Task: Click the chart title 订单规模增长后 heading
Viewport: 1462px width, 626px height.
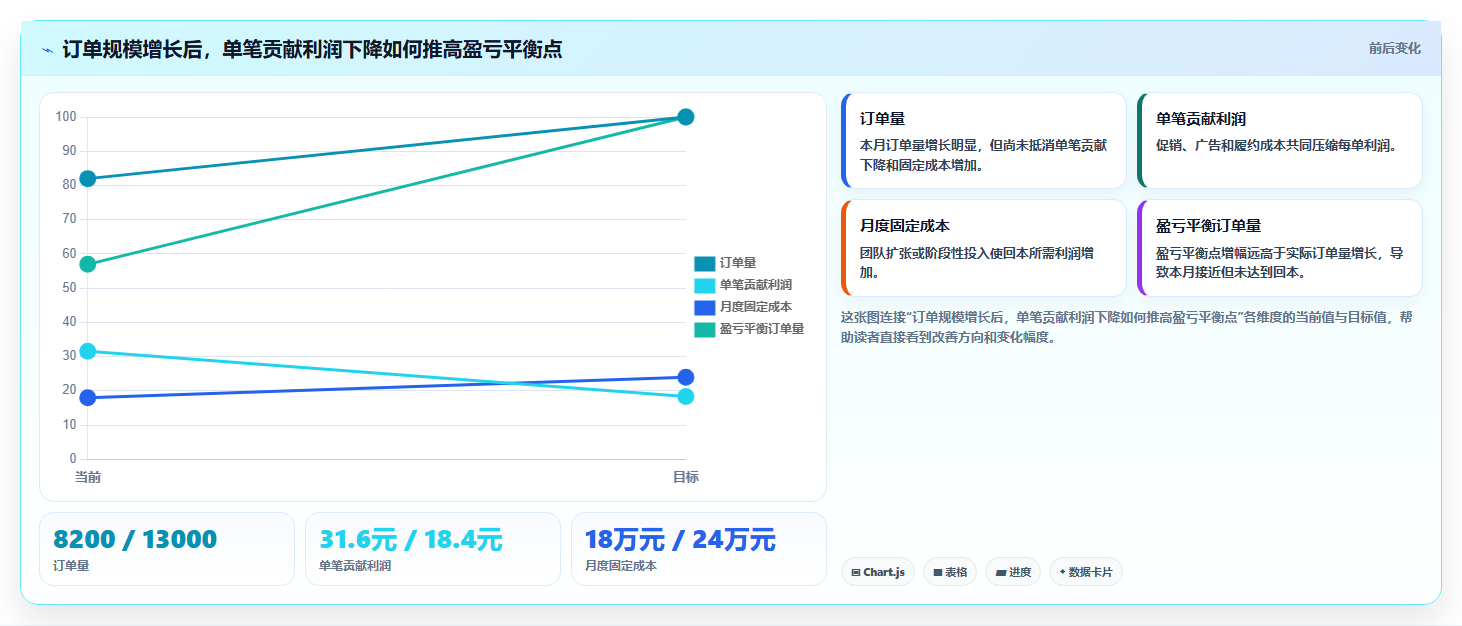Action: pos(312,49)
